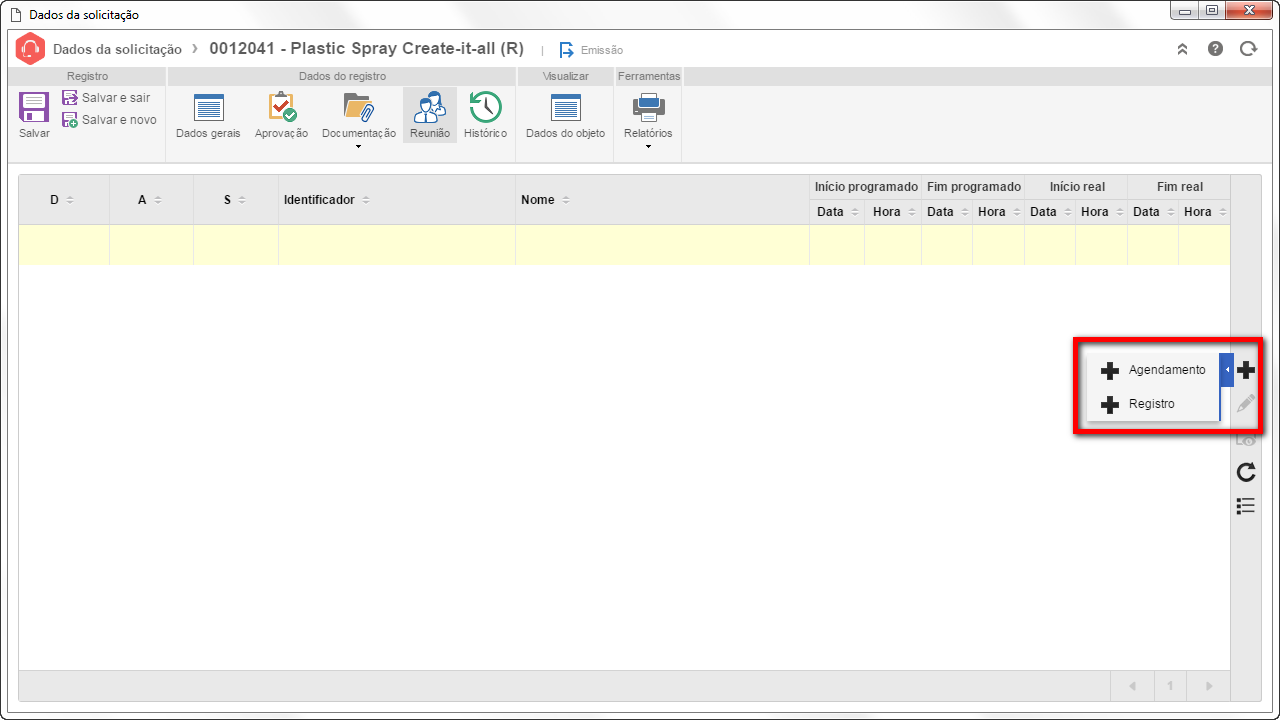Open the Histórico section
Screen dimensions: 1280x720
pos(485,116)
